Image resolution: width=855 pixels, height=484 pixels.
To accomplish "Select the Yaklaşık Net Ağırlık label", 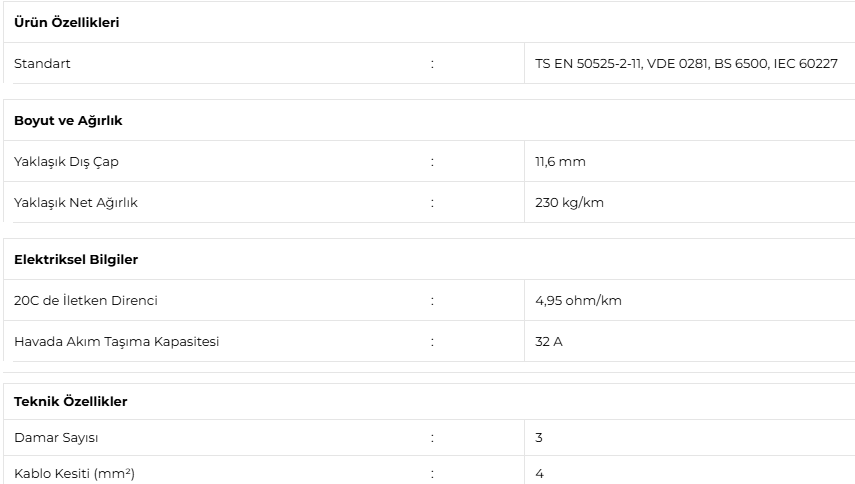I will click(76, 203).
